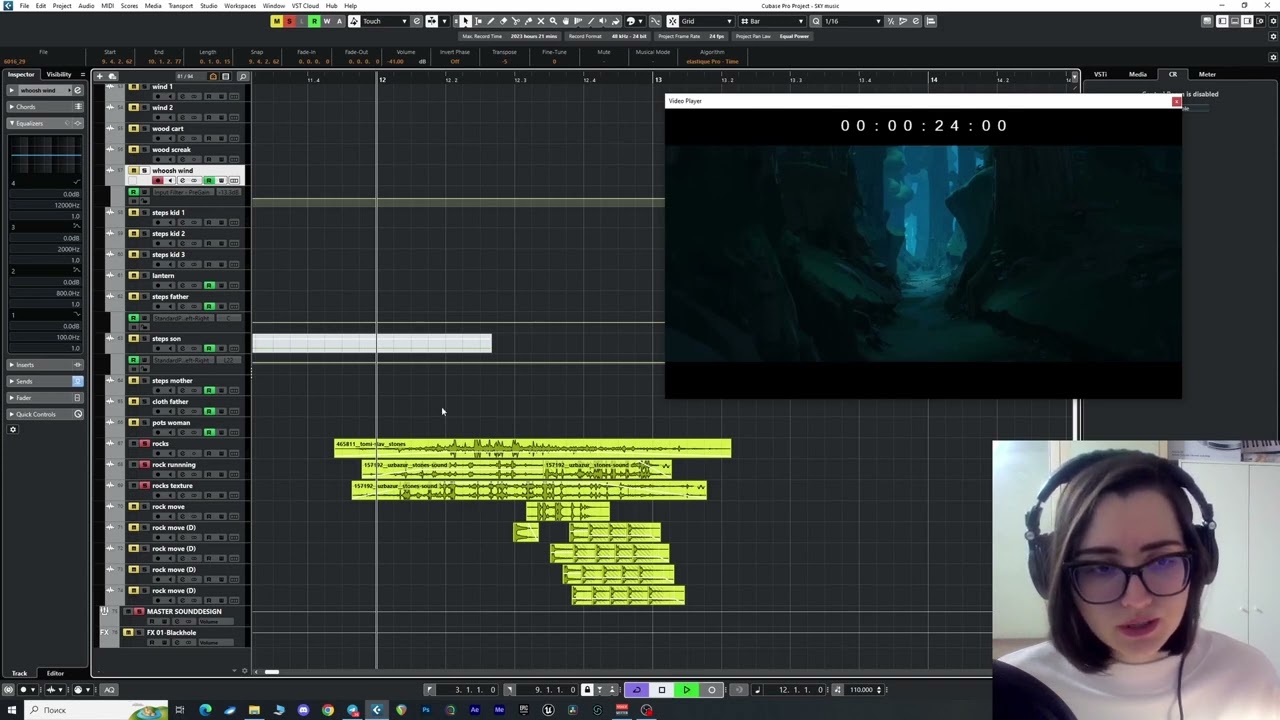Switch to the Editor tab

55,673
